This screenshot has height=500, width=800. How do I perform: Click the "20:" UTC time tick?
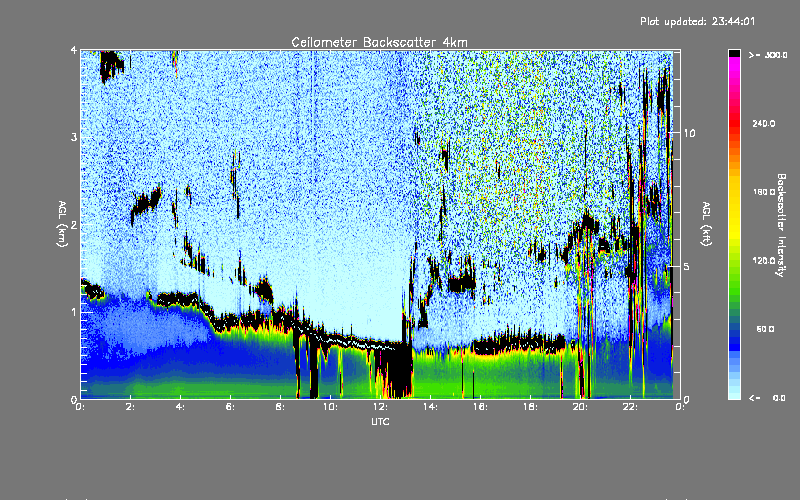point(580,407)
